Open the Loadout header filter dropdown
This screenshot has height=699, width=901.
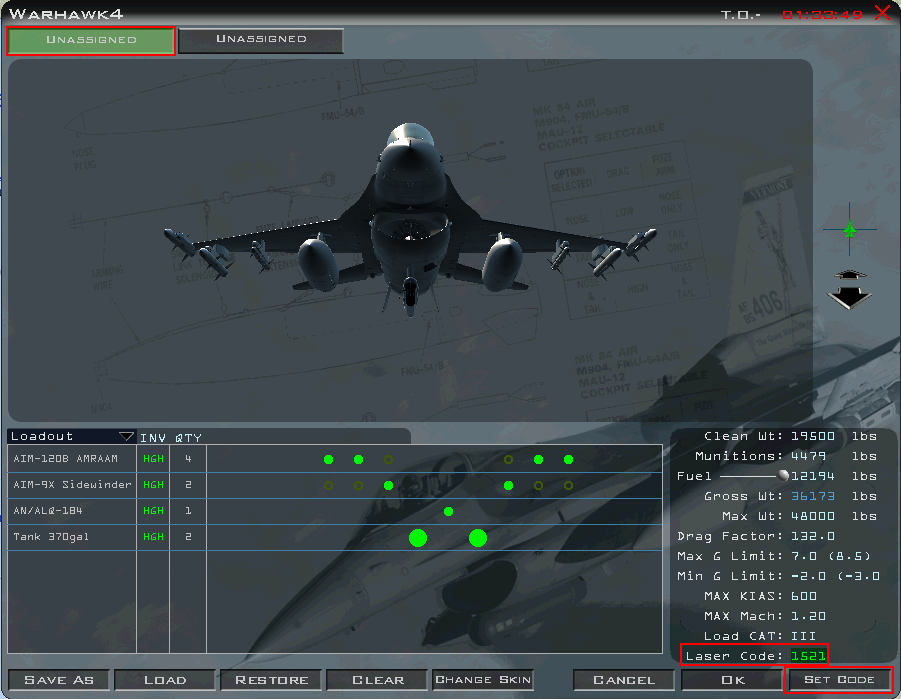coord(127,436)
